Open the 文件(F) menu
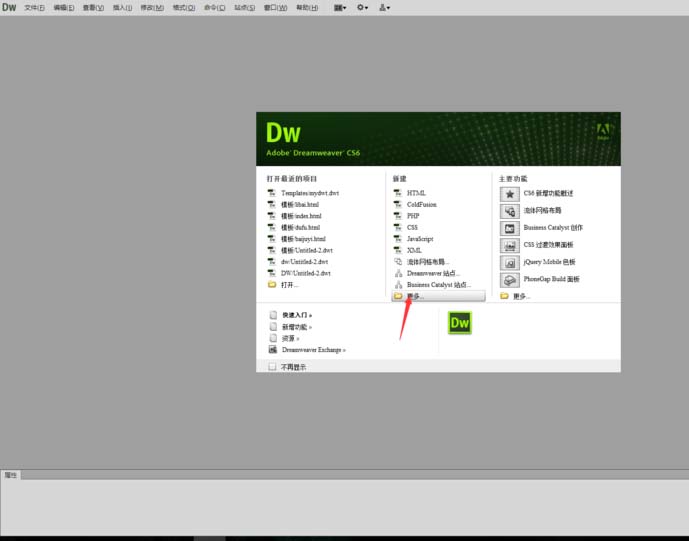The height and width of the screenshot is (541, 689). pyautogui.click(x=34, y=7)
